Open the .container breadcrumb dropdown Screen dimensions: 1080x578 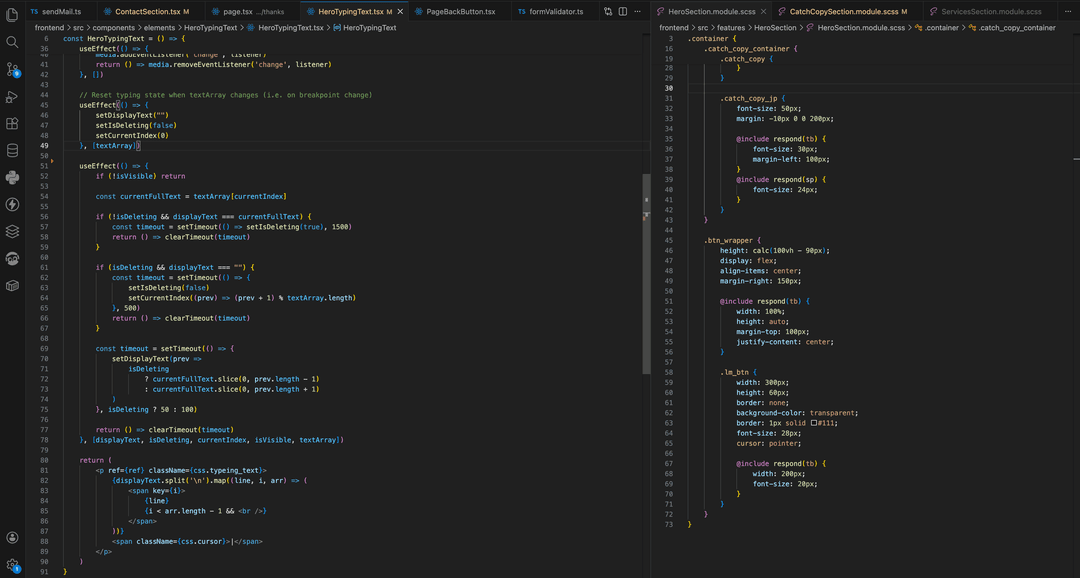pyautogui.click(x=941, y=27)
